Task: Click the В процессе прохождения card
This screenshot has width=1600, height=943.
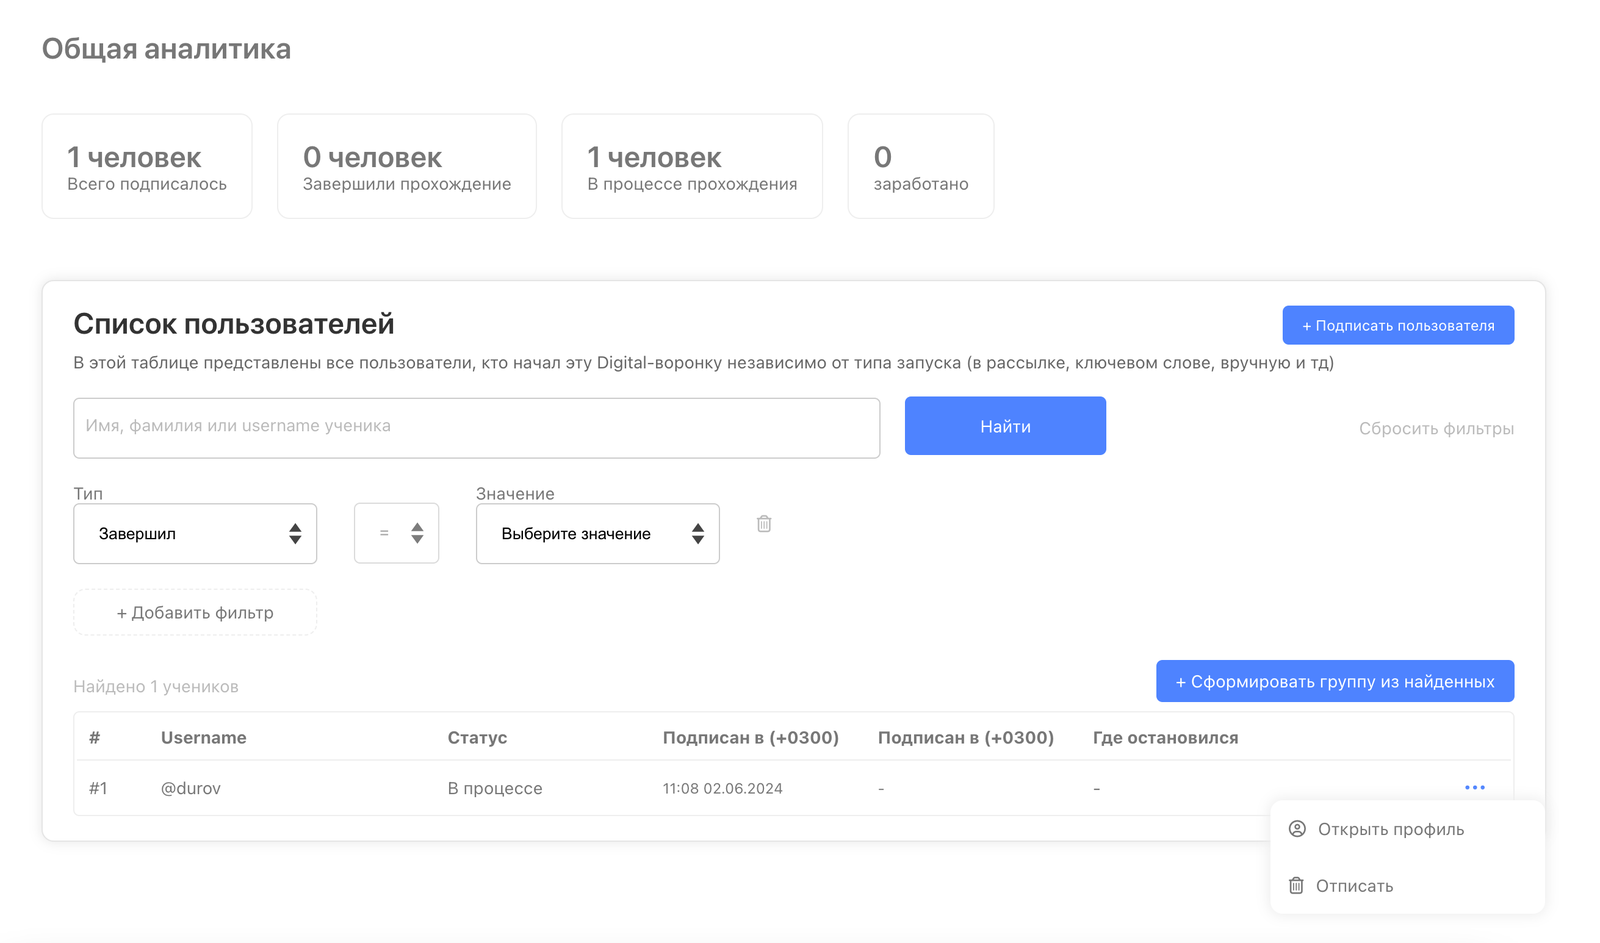Action: pos(692,166)
